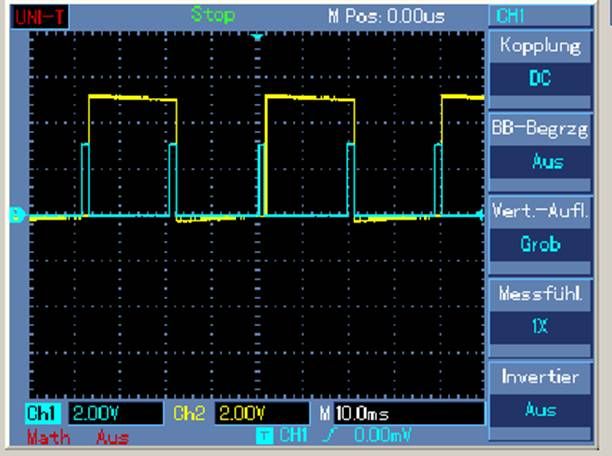
Task: Click the Ch2 2.00V scale readout
Action: tap(262, 413)
